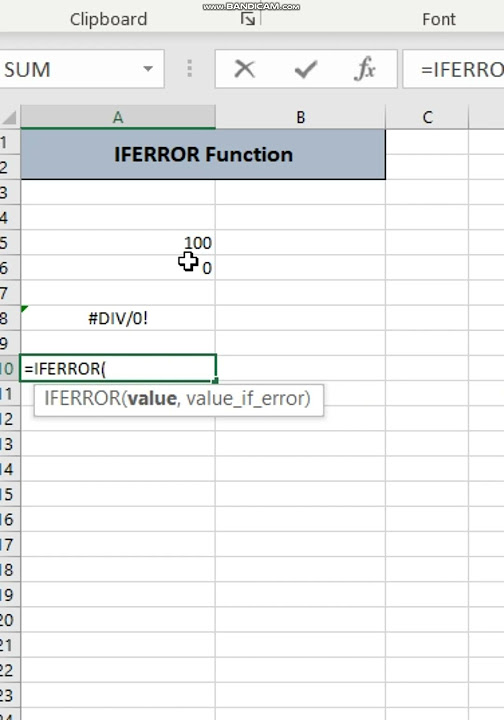
Task: Click the Select All corner triangle
Action: pyautogui.click(x=10, y=118)
